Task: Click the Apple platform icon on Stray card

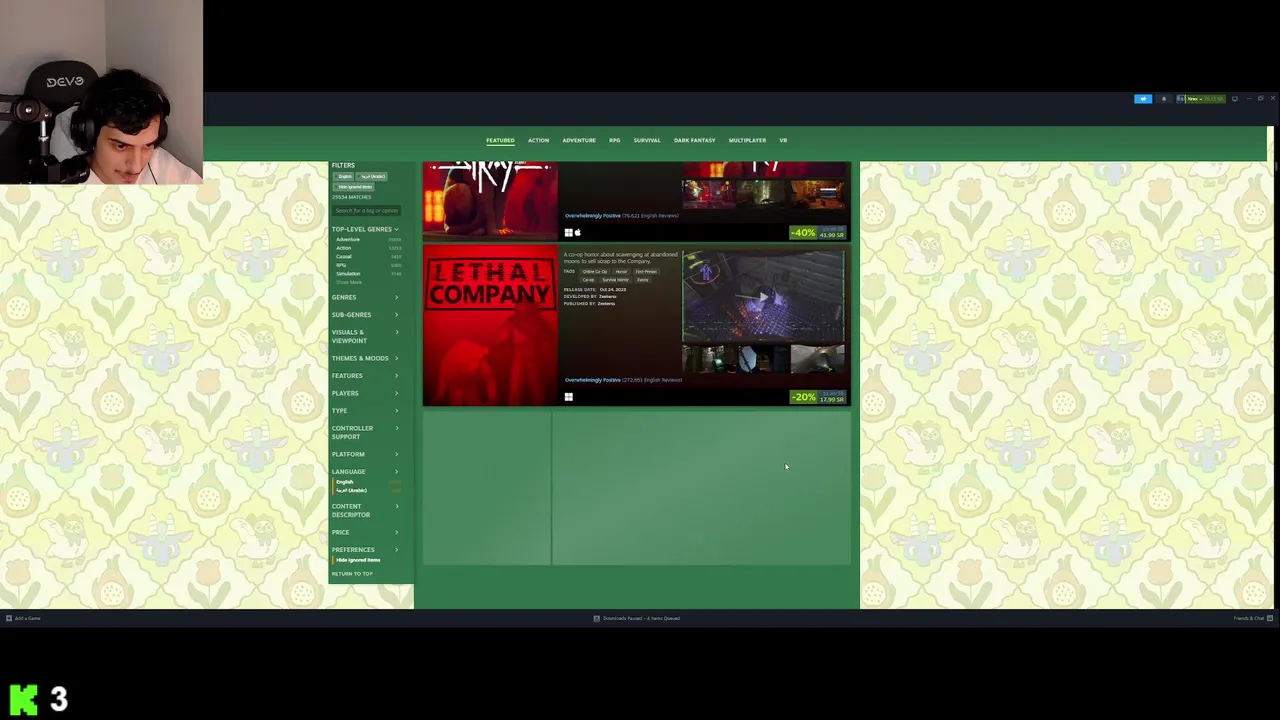Action: [578, 233]
